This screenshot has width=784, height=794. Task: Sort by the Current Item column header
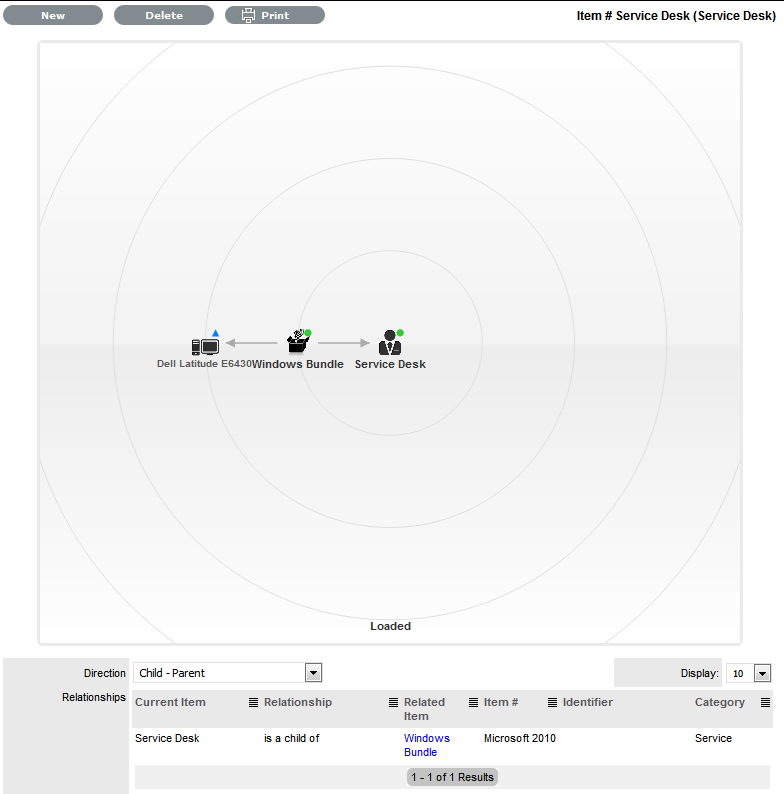click(x=170, y=702)
